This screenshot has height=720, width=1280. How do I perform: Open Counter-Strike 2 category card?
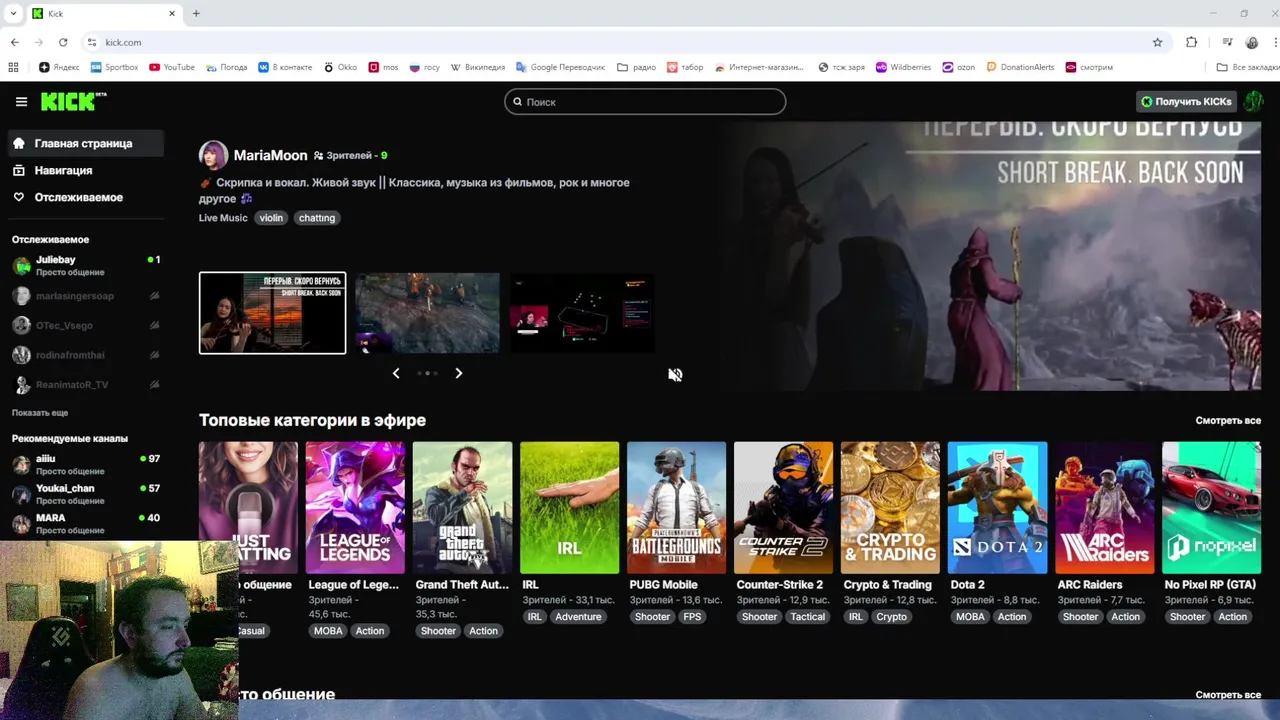click(783, 507)
